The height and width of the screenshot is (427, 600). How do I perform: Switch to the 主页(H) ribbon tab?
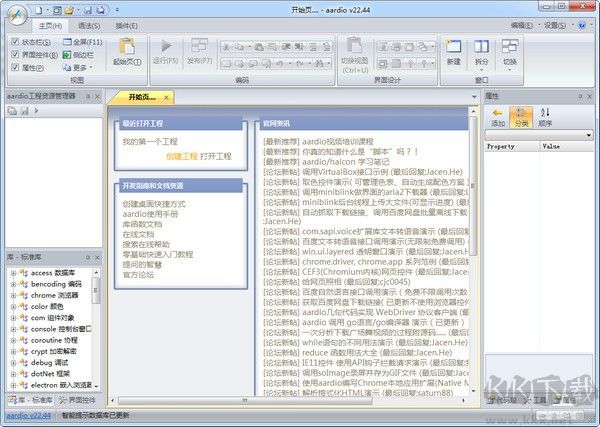[x=50, y=26]
